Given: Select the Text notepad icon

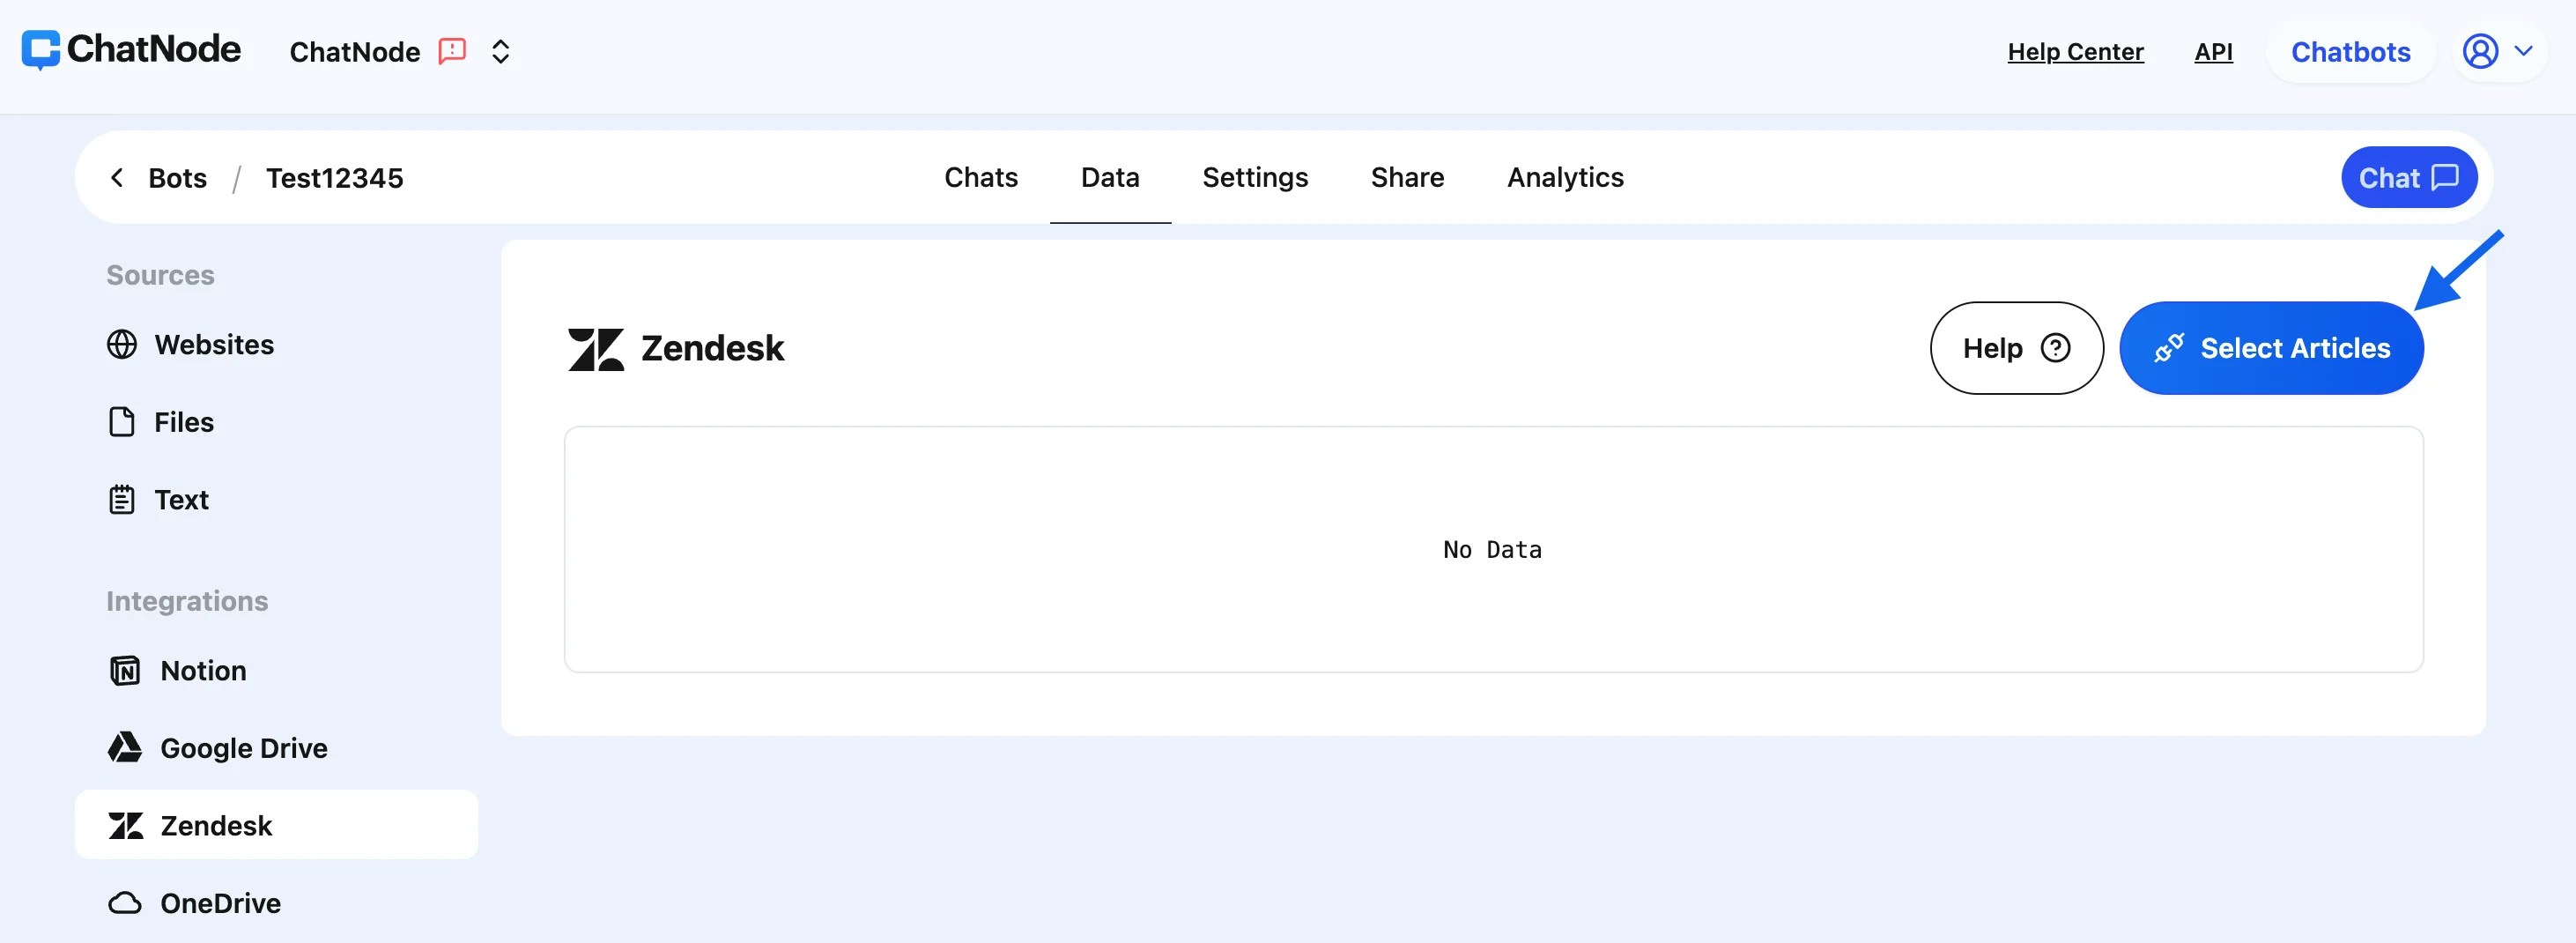Looking at the screenshot, I should coord(122,499).
